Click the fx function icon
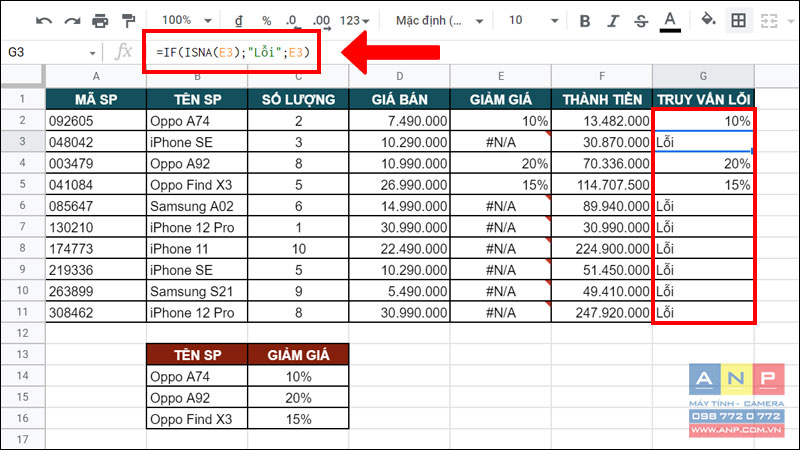800x450 pixels. tap(123, 52)
